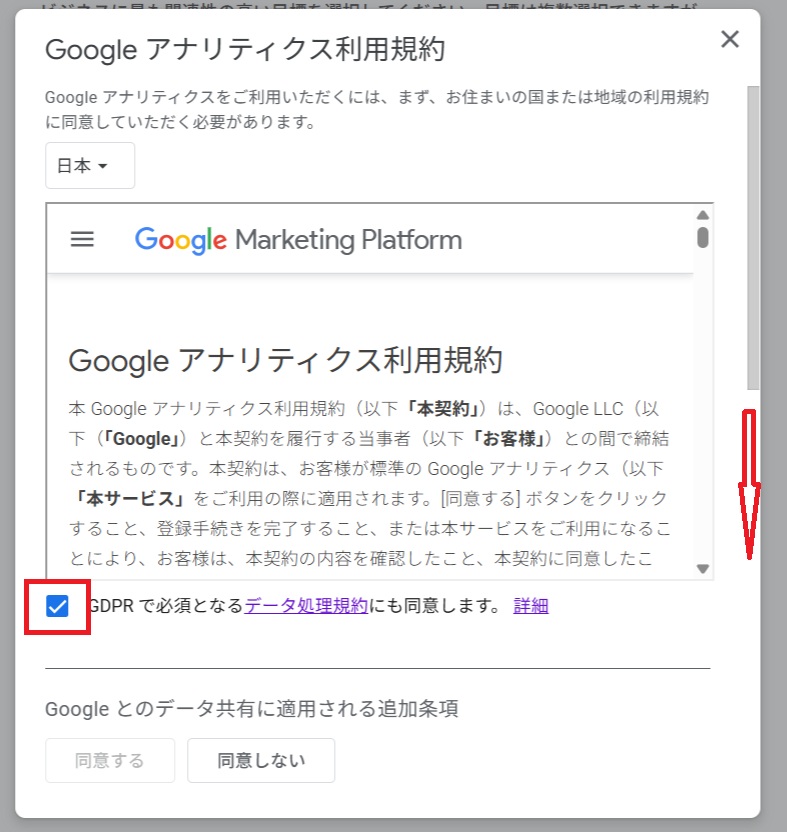This screenshot has width=787, height=832.
Task: Click the terms frame scroll-up arrow
Action: [x=703, y=215]
